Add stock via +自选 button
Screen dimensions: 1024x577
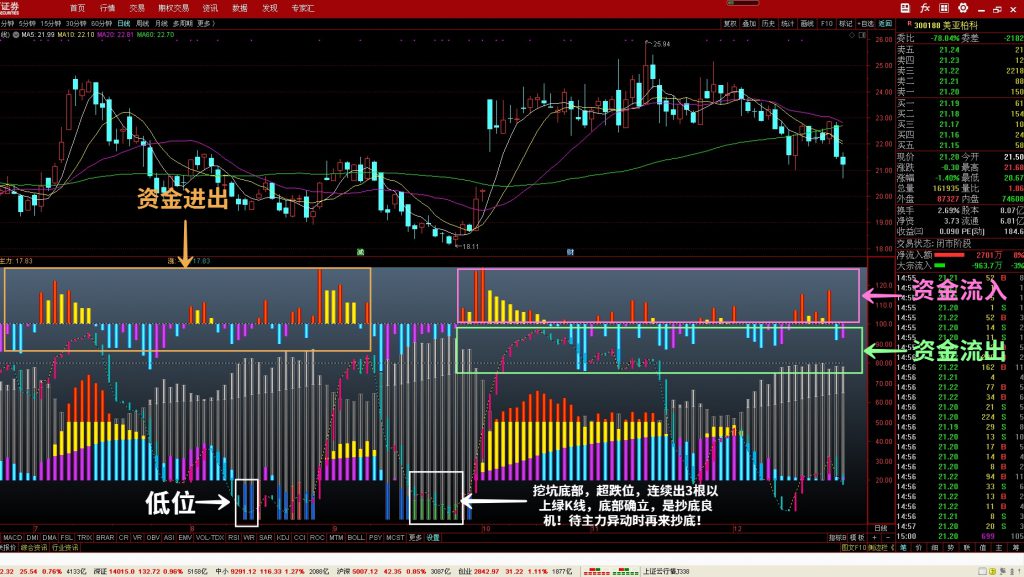click(866, 22)
